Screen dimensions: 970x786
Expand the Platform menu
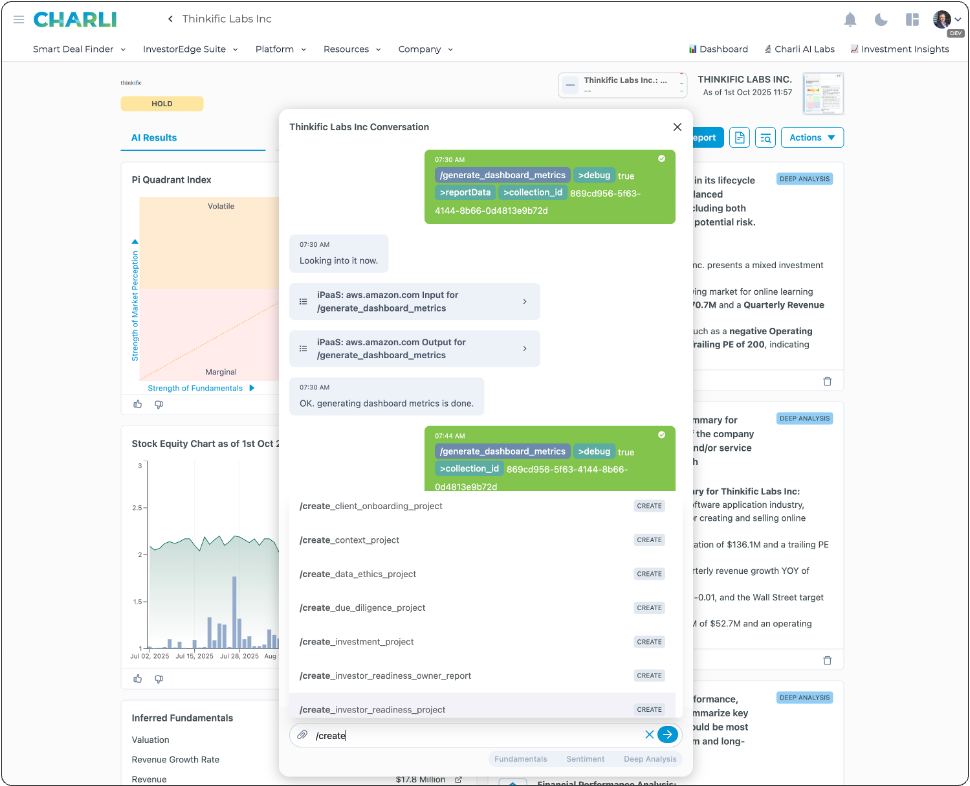point(281,49)
